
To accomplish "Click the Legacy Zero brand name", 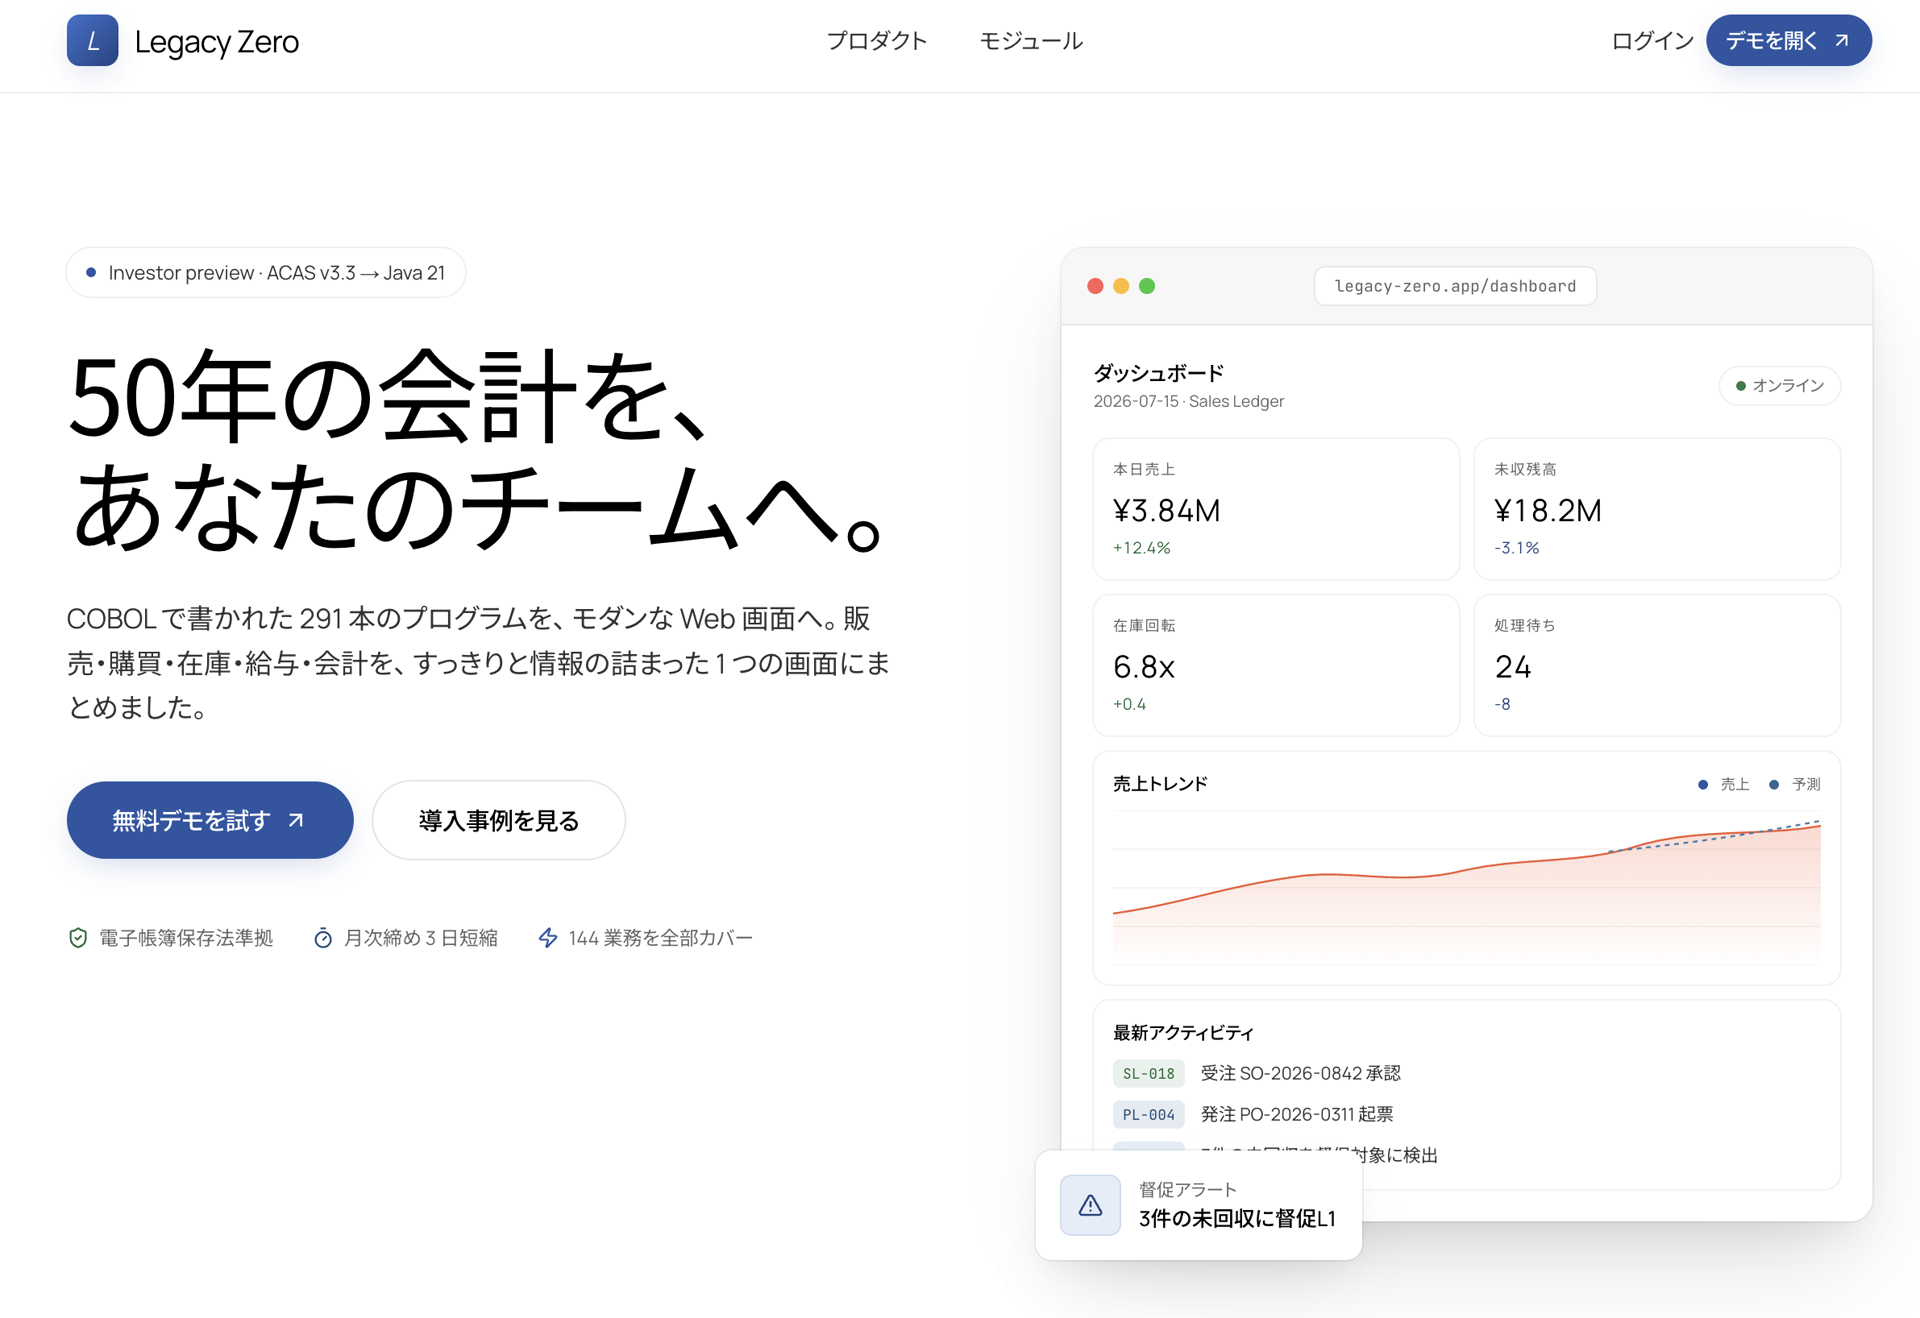I will 216,41.
